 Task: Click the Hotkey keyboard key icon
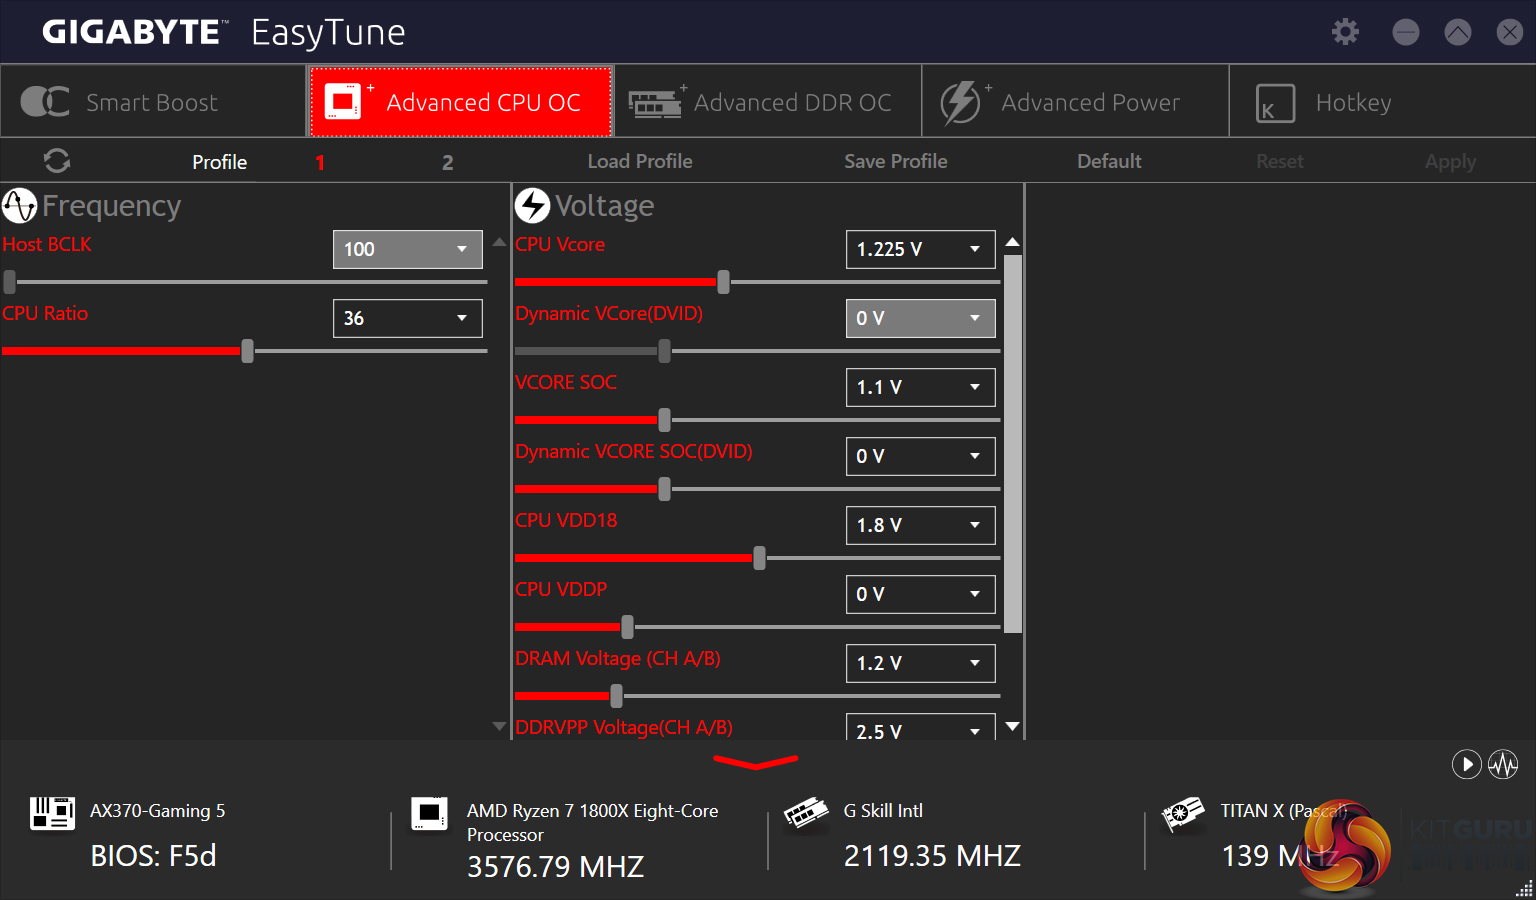[1275, 103]
